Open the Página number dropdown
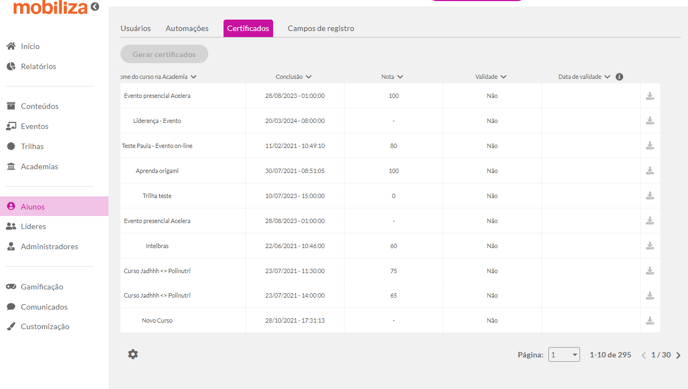Screen dimensions: 688x389 [564, 354]
